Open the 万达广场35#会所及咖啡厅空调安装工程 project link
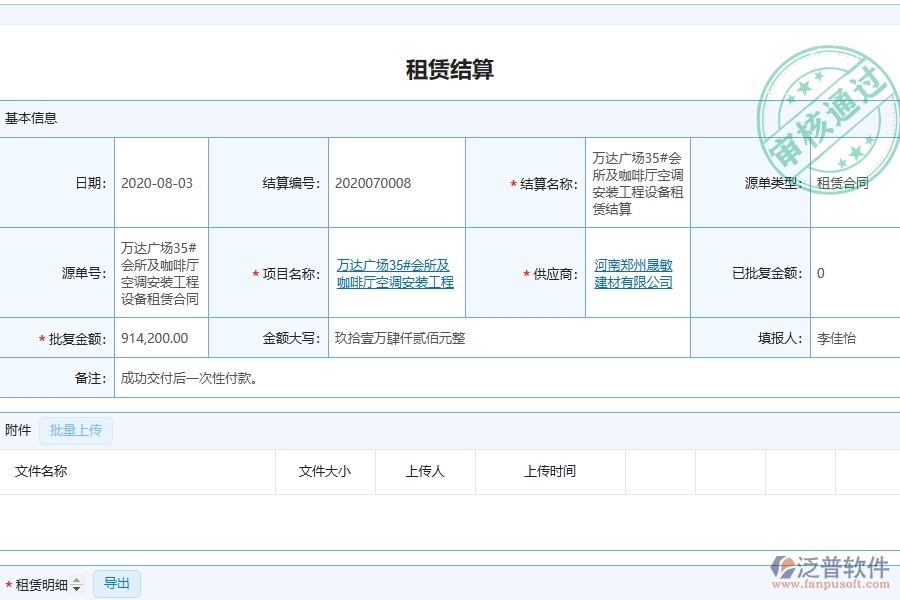 click(394, 273)
